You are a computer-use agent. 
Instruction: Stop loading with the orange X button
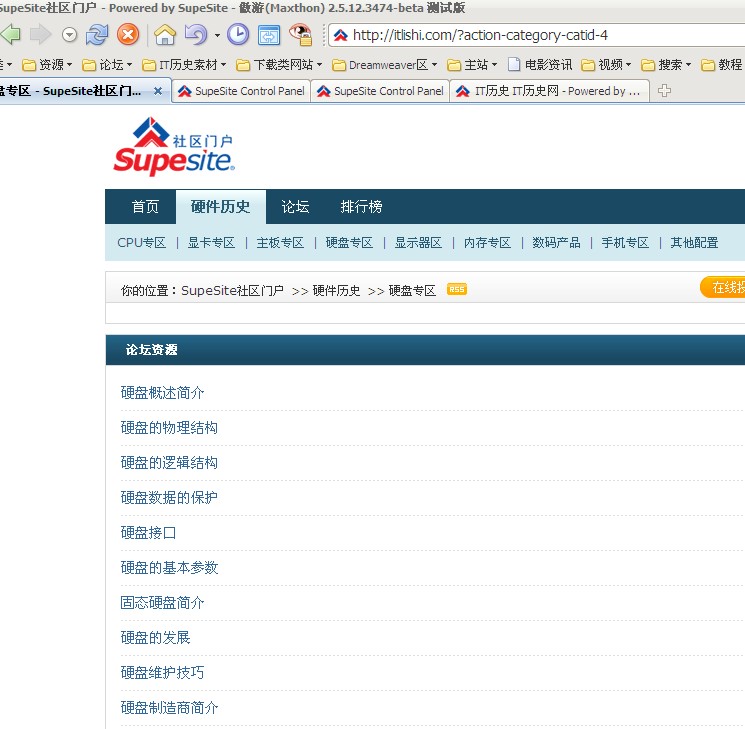coord(128,35)
